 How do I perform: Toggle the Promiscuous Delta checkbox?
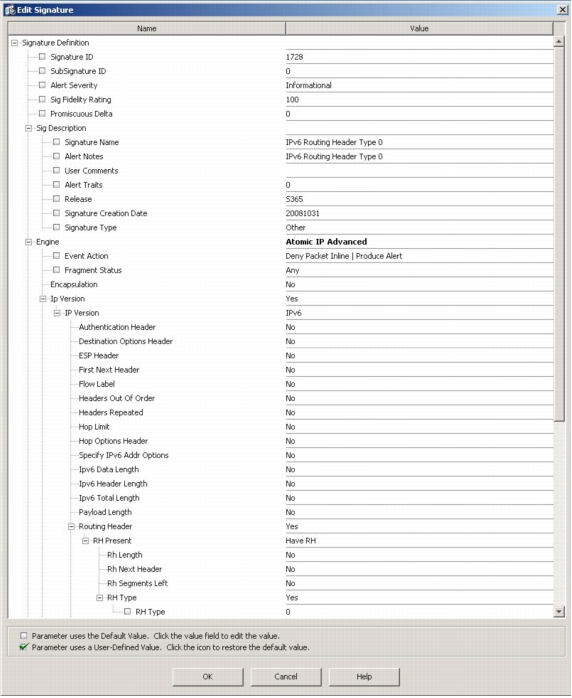pyautogui.click(x=42, y=114)
